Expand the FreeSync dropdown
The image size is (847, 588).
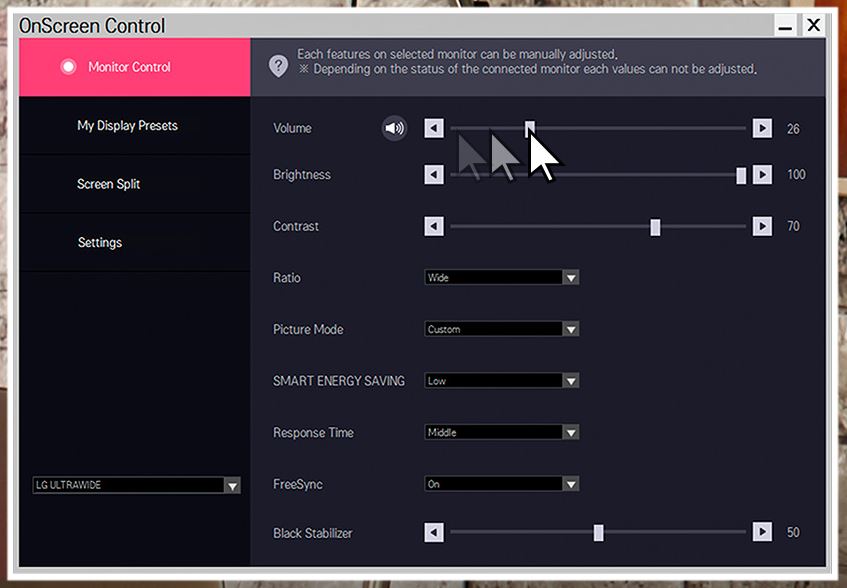(502, 484)
